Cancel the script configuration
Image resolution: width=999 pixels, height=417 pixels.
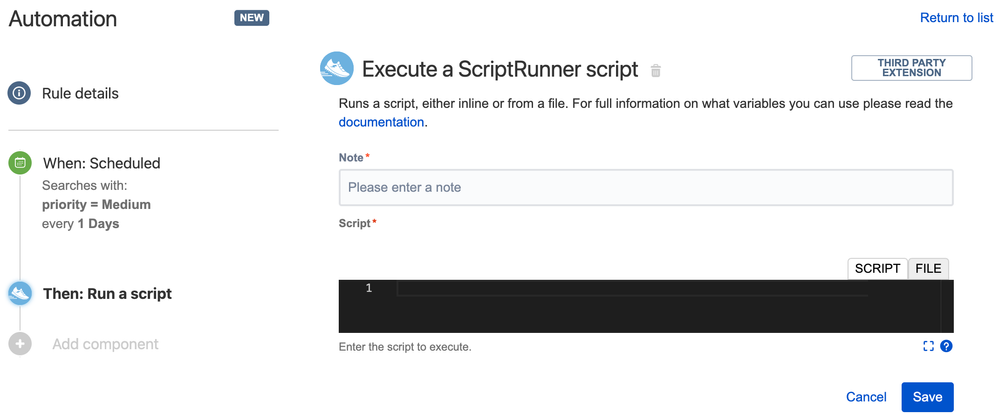click(x=866, y=397)
